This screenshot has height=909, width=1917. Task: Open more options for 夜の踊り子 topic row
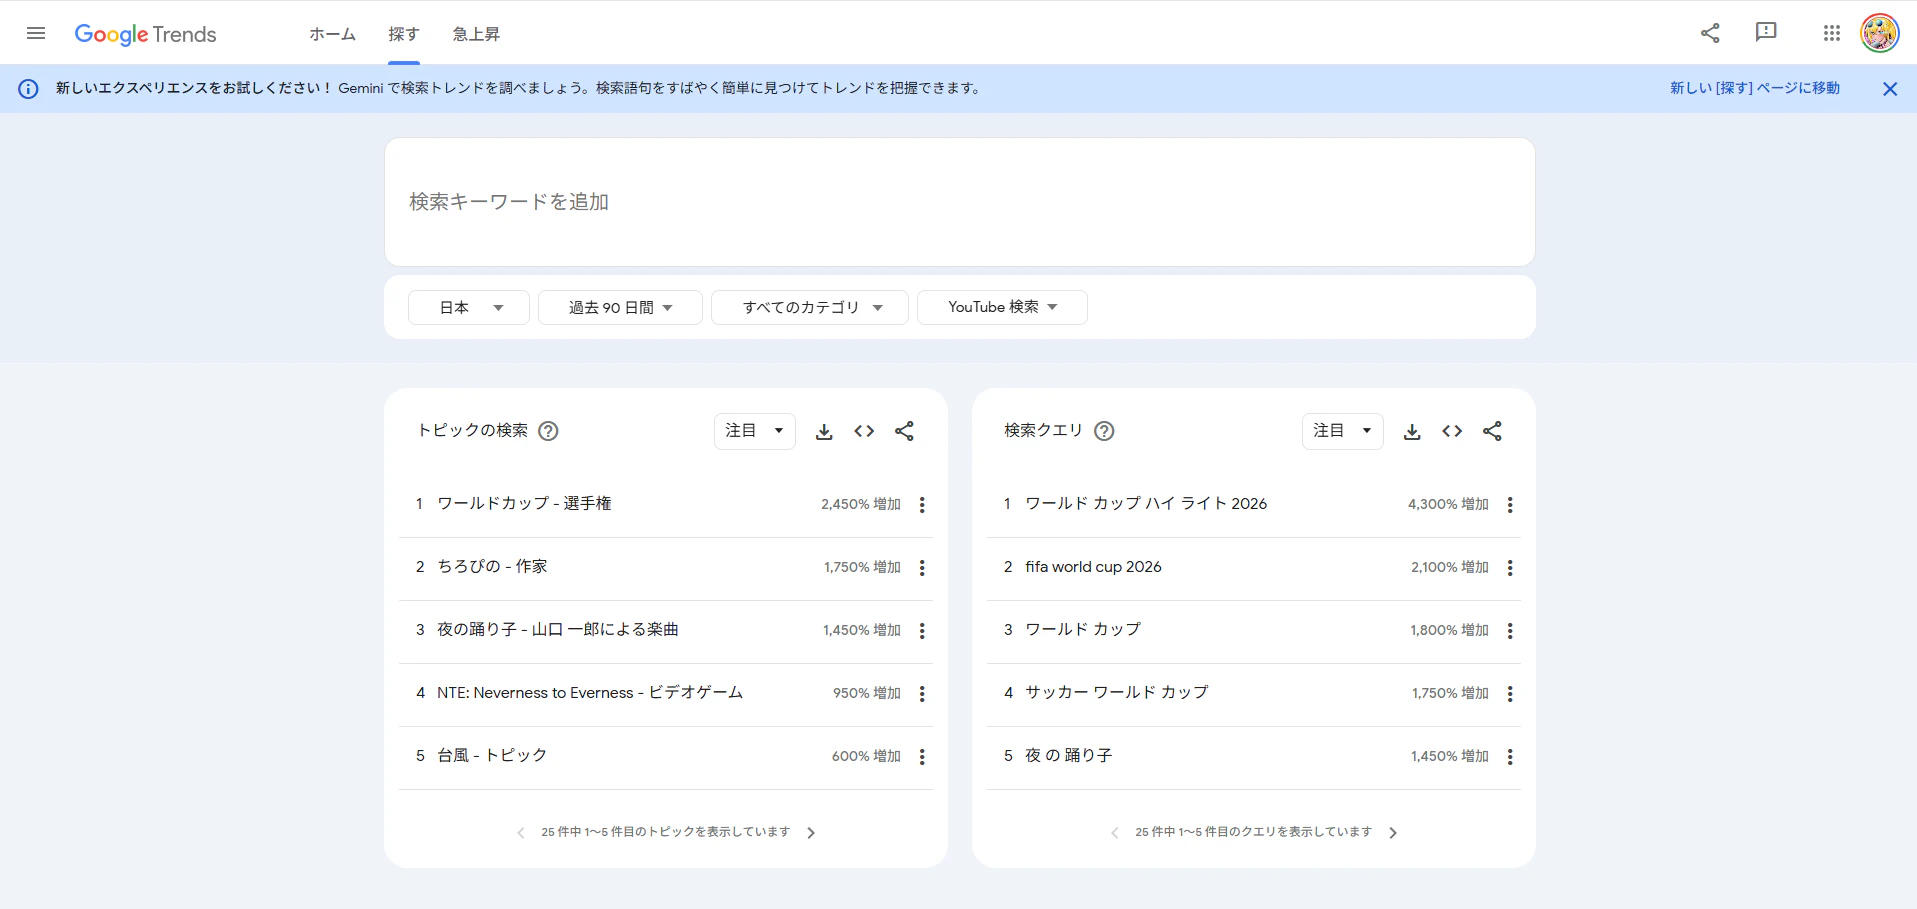coord(922,631)
